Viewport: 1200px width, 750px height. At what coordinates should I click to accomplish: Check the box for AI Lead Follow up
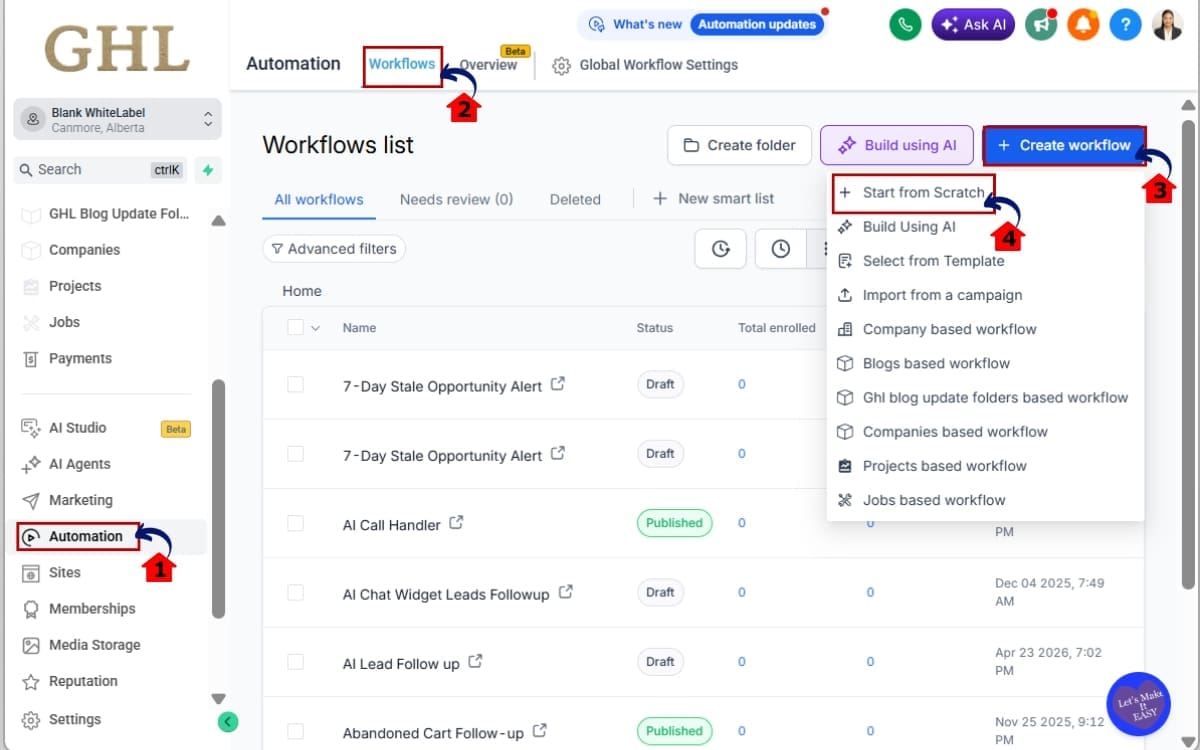(295, 662)
